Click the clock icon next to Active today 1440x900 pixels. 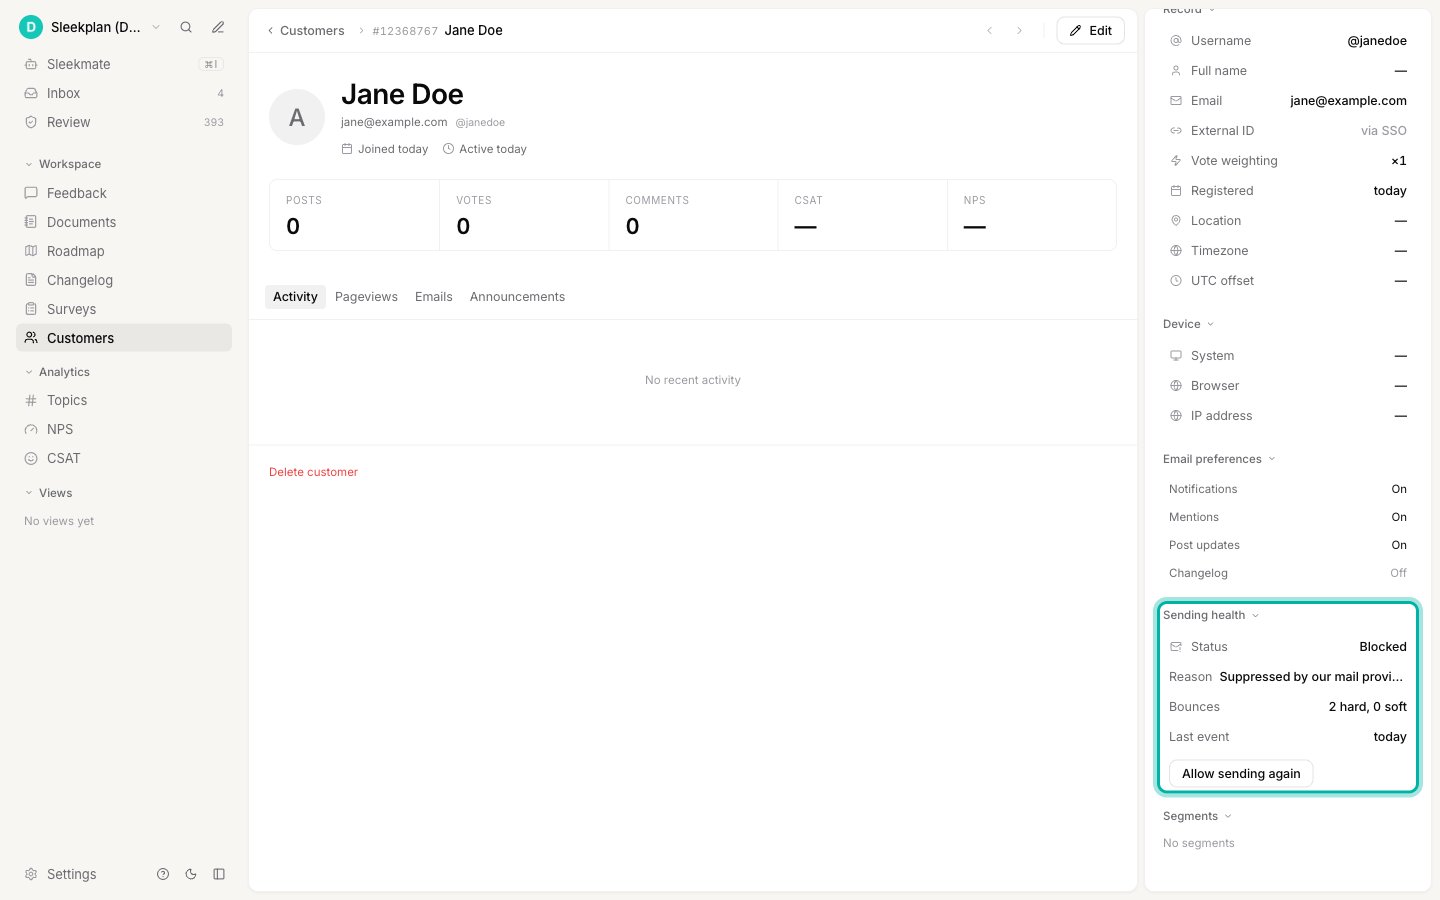(x=448, y=149)
